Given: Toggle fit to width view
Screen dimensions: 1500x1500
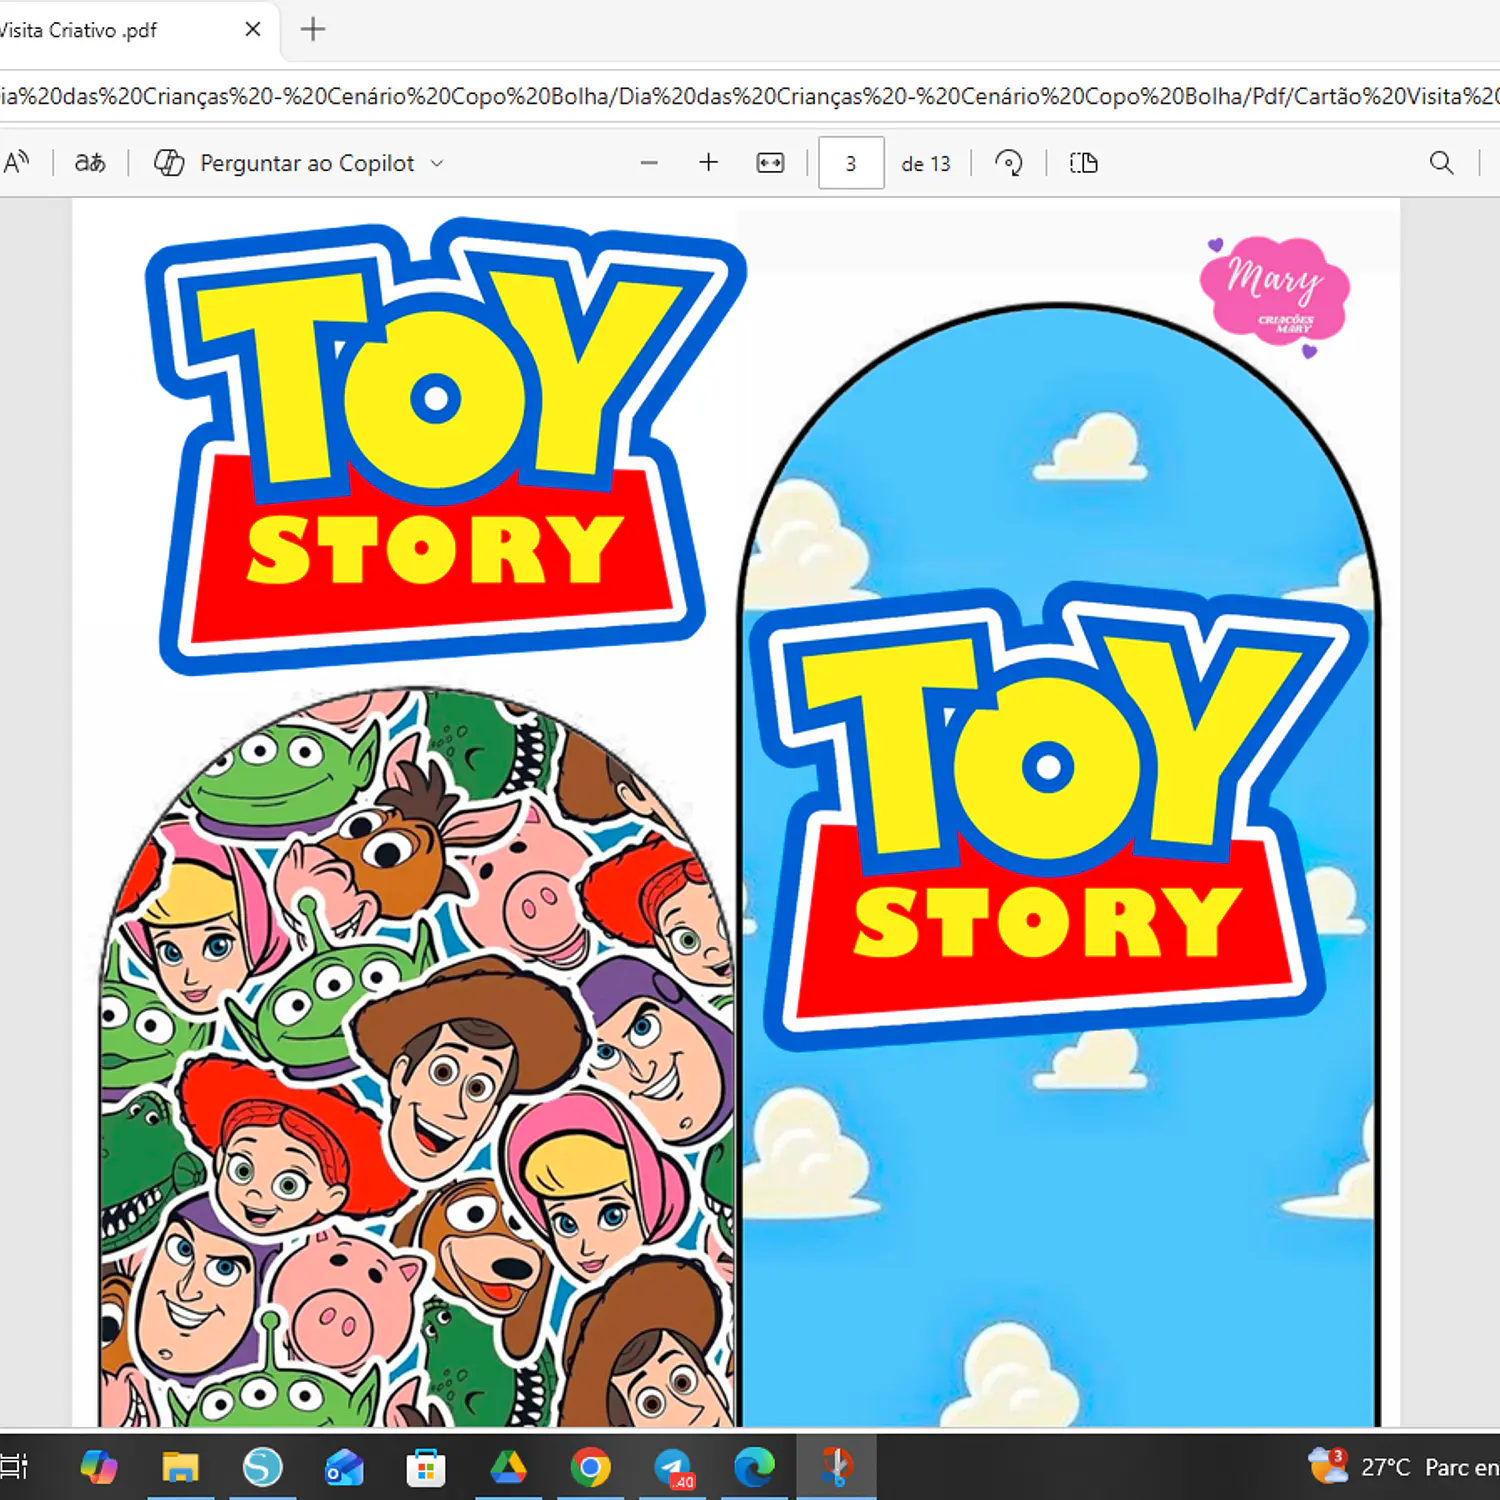Looking at the screenshot, I should [x=770, y=163].
